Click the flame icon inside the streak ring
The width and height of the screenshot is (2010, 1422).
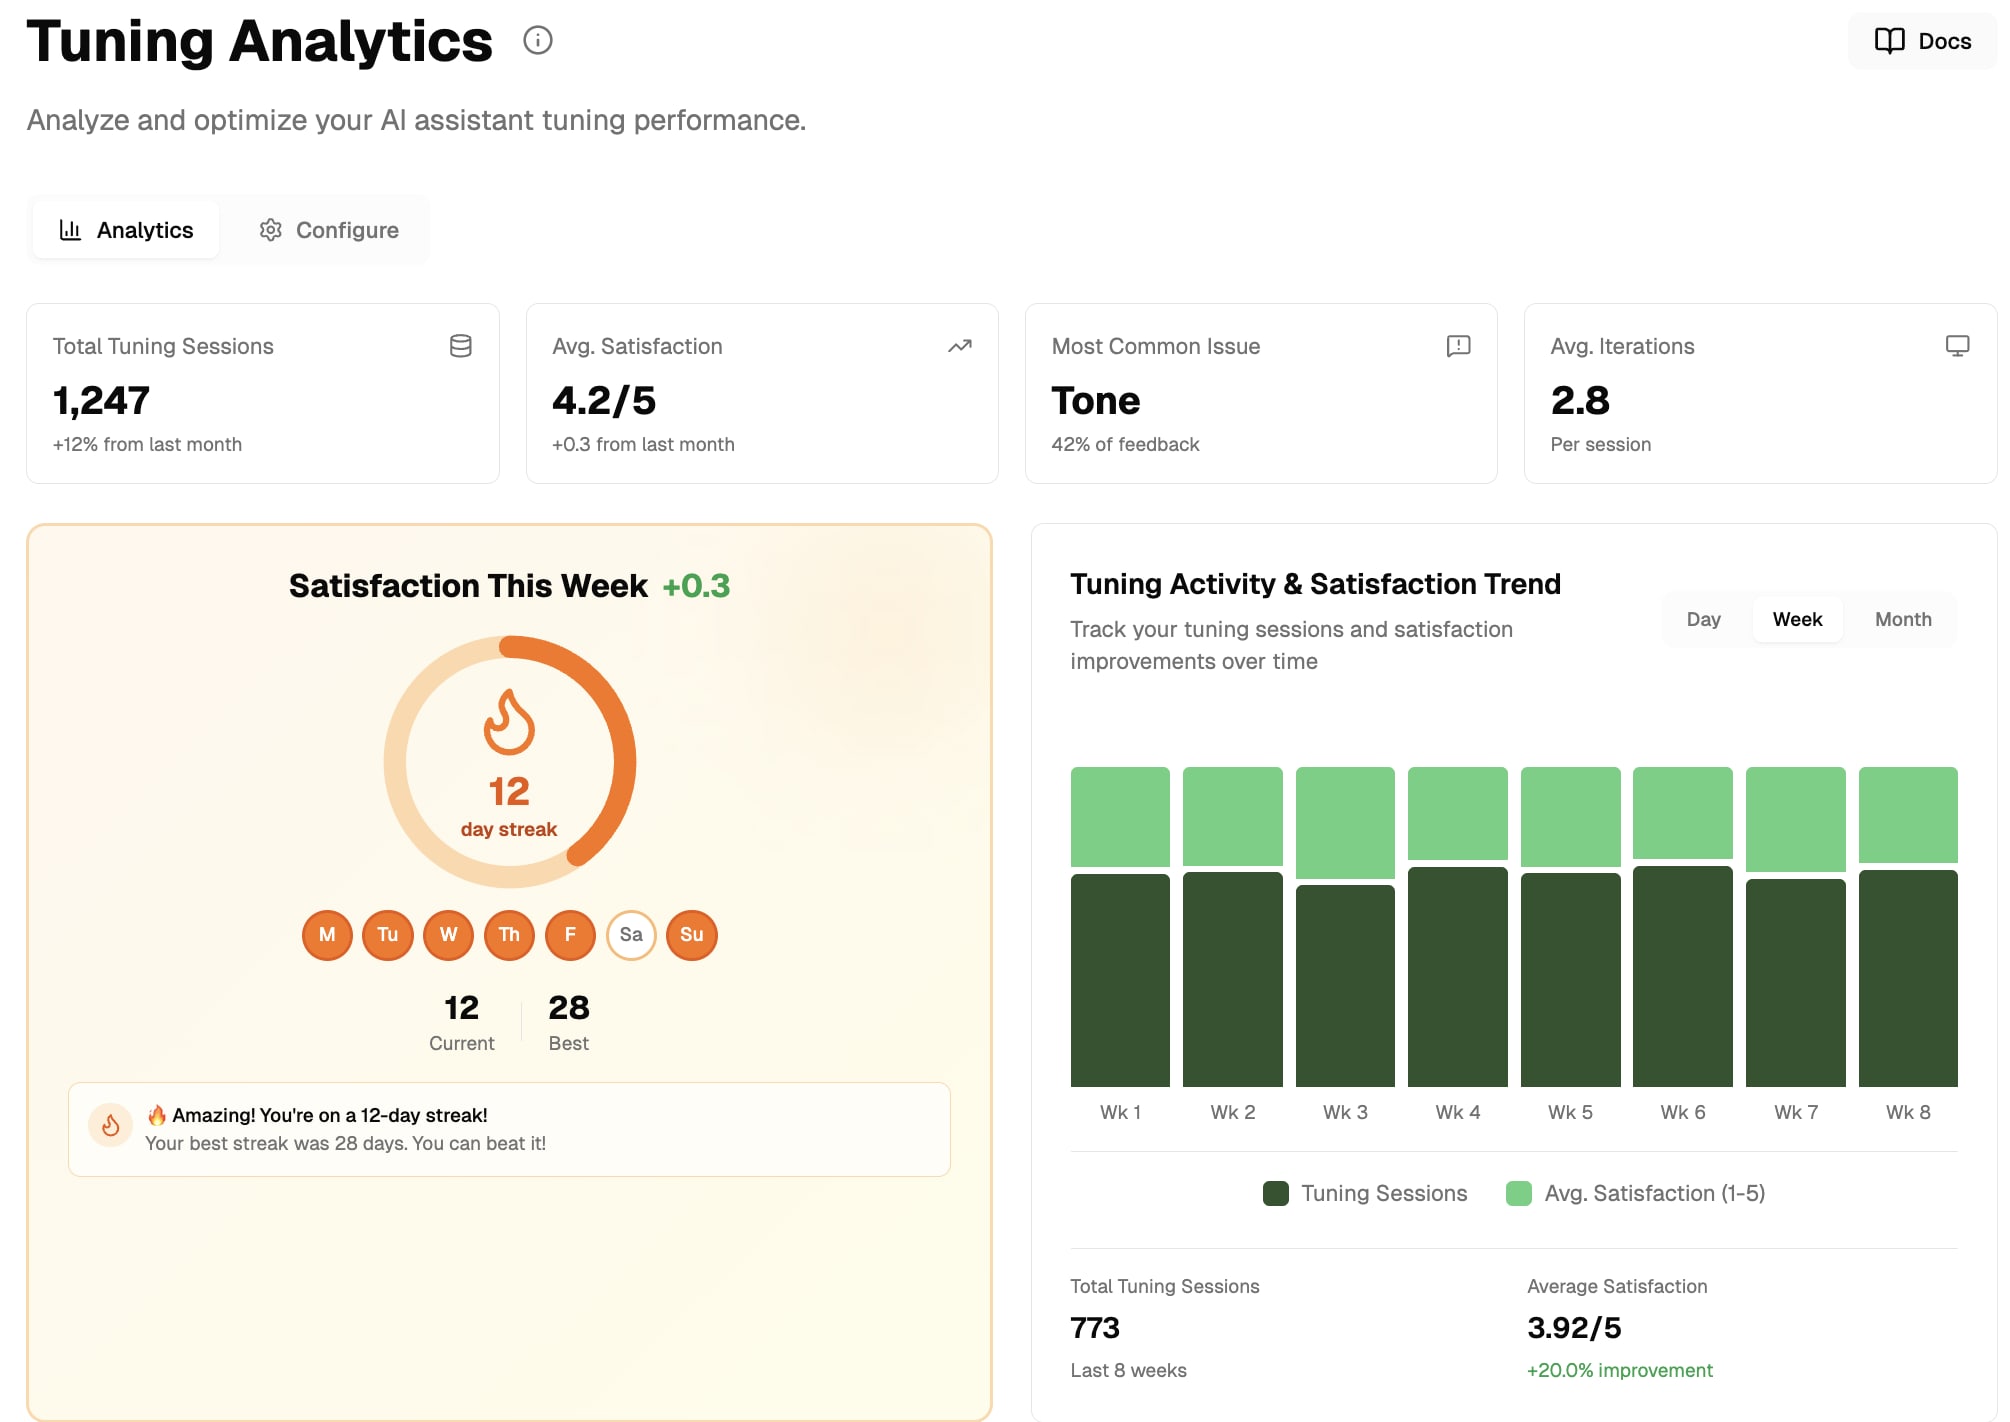510,724
